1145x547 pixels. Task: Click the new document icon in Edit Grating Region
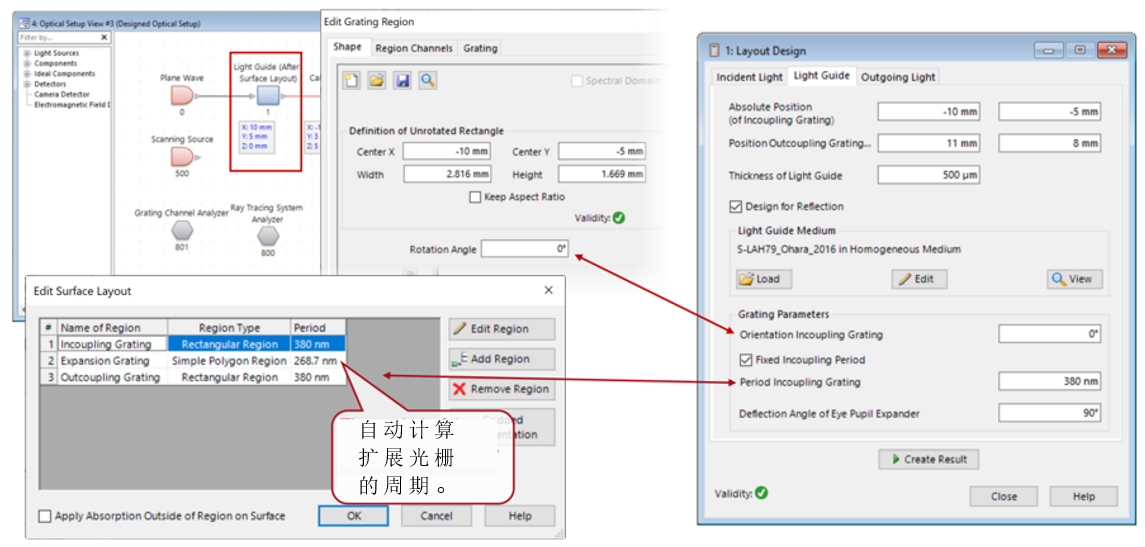(353, 80)
